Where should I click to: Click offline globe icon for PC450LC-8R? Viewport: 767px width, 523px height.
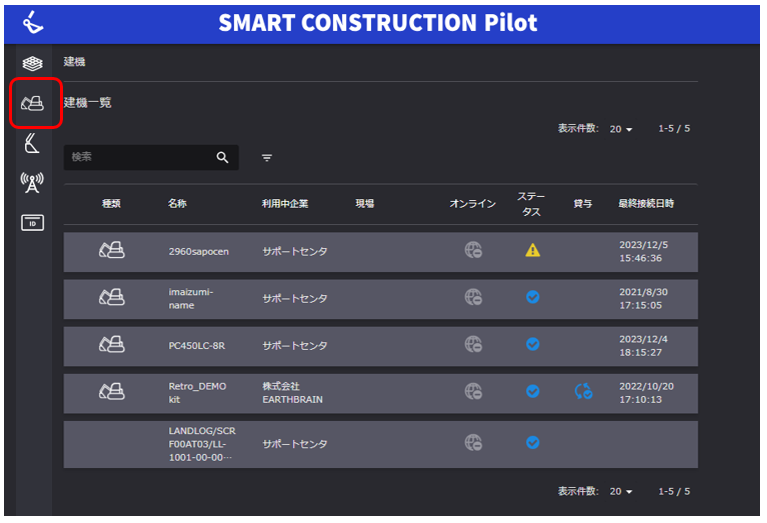point(474,344)
